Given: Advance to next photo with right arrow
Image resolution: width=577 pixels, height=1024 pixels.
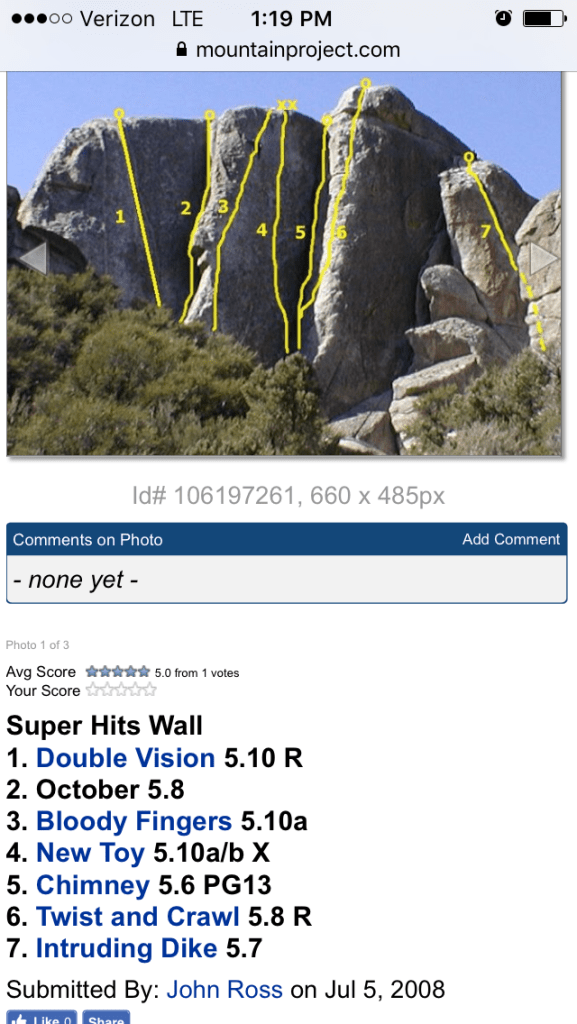Looking at the screenshot, I should 543,259.
